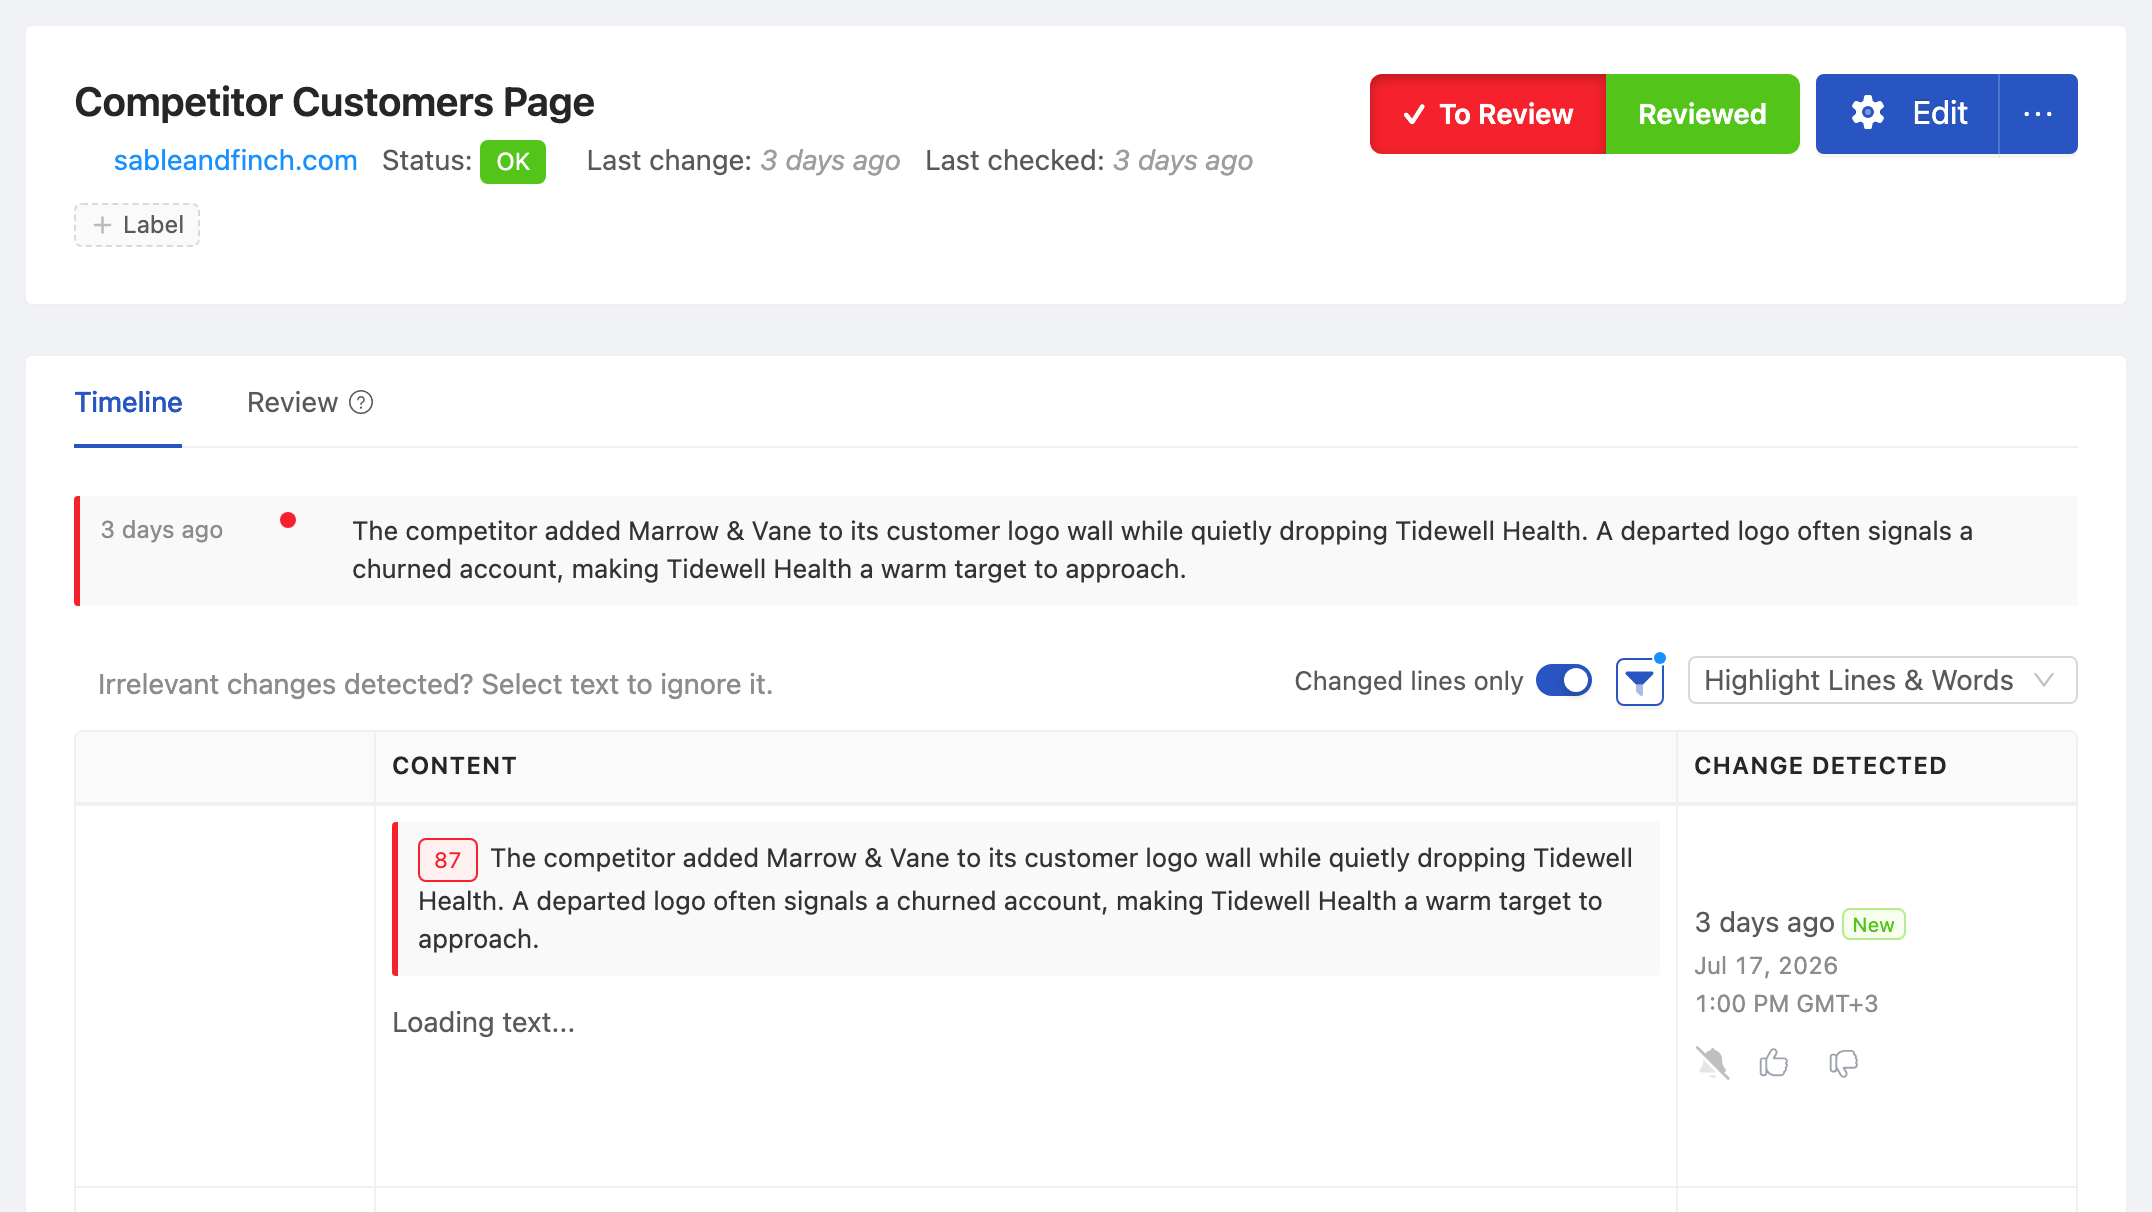The image size is (2152, 1212).
Task: Open sableandfinch.com link
Action: coord(235,161)
